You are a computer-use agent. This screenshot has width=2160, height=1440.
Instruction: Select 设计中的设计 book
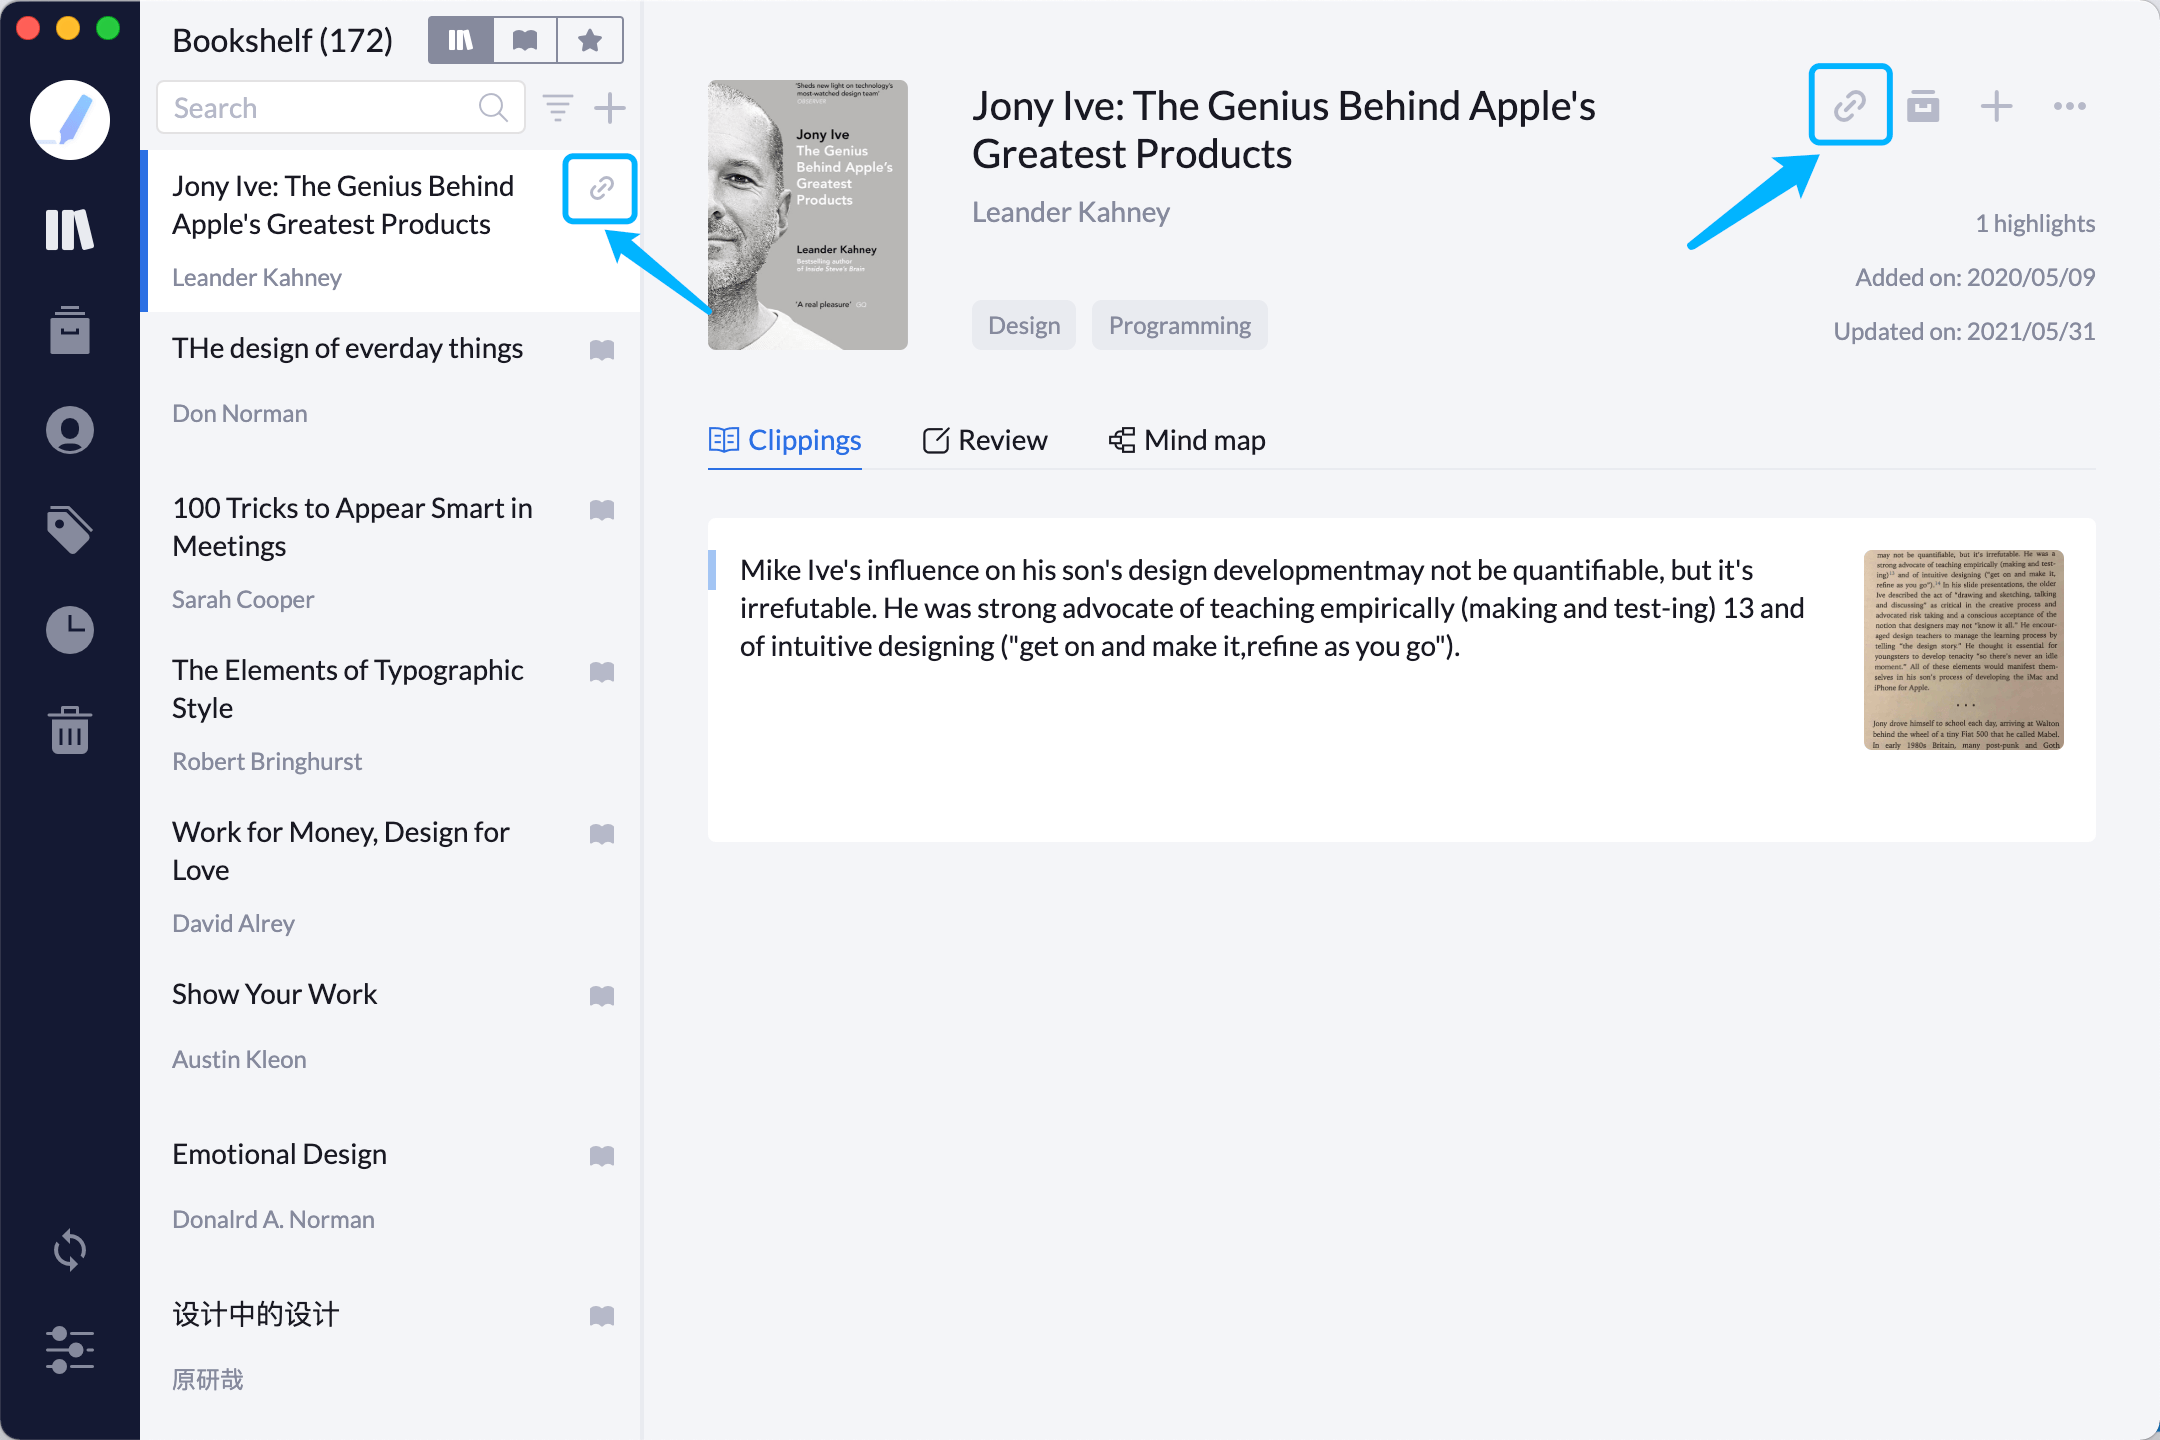392,1359
